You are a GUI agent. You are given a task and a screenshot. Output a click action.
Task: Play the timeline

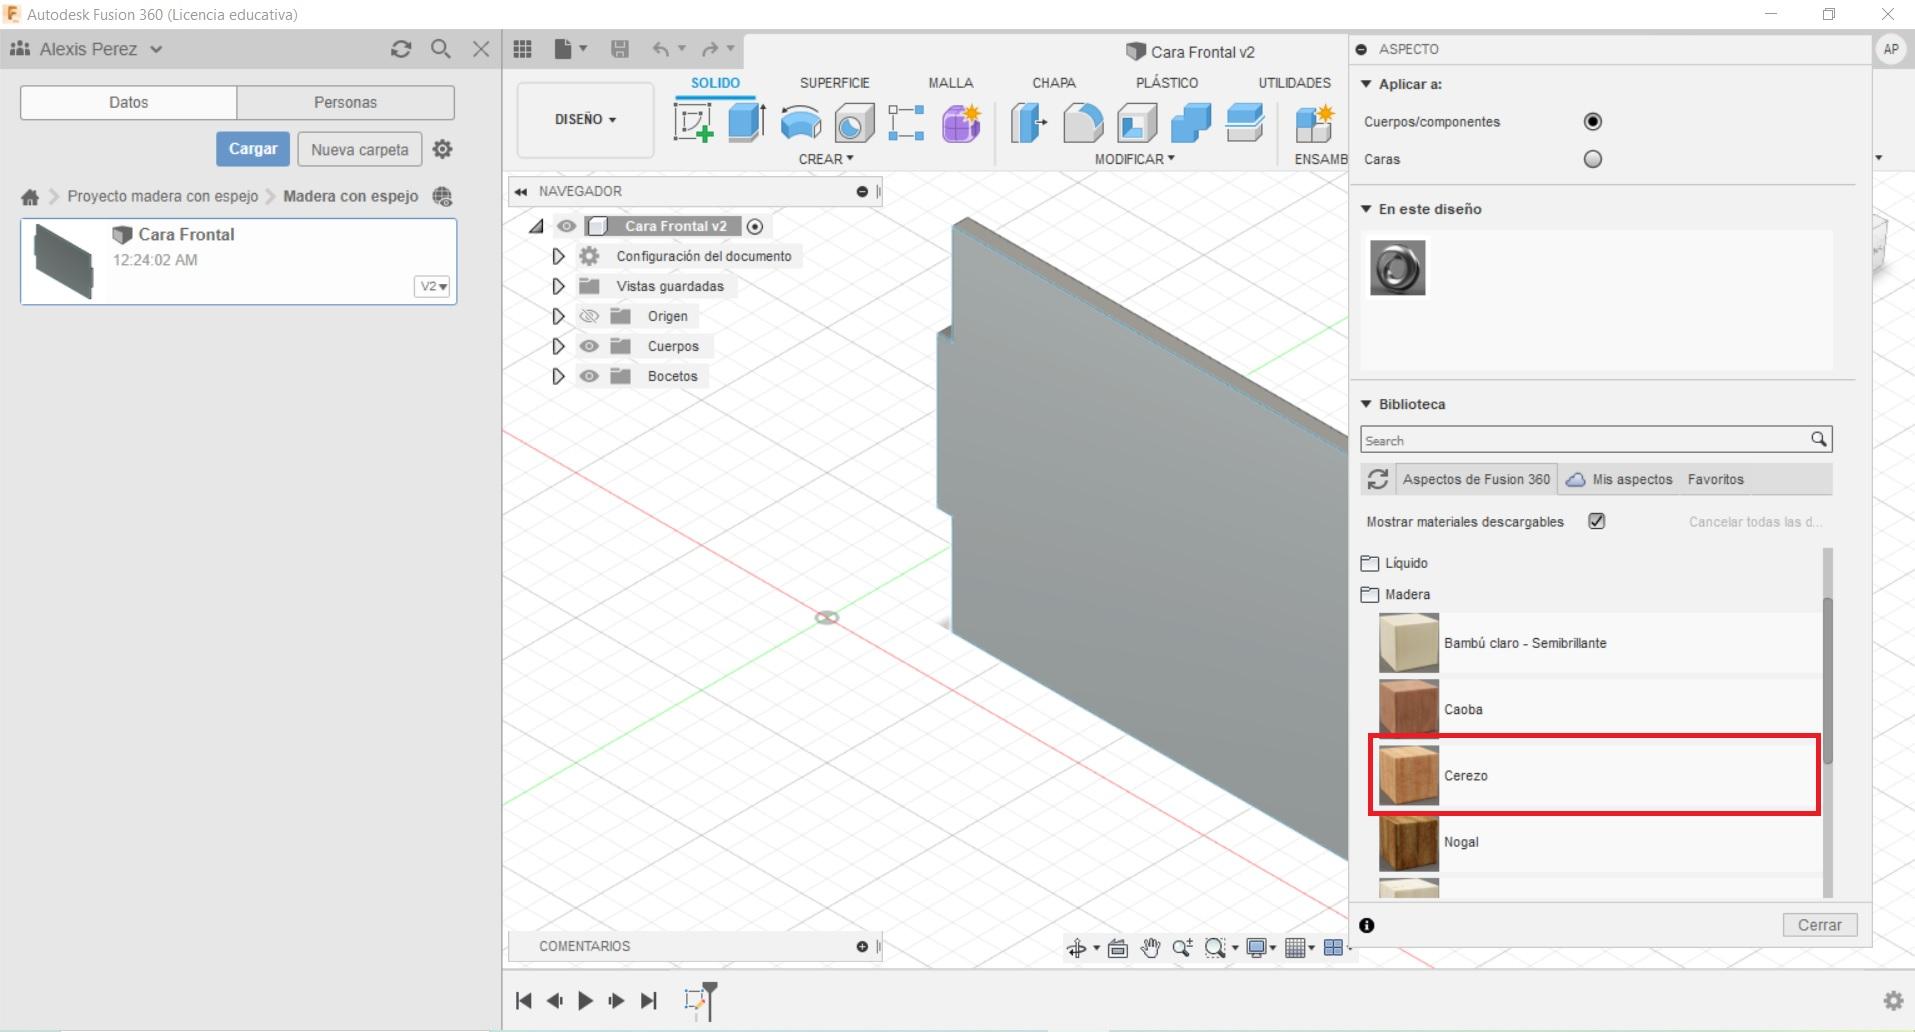[x=585, y=1000]
